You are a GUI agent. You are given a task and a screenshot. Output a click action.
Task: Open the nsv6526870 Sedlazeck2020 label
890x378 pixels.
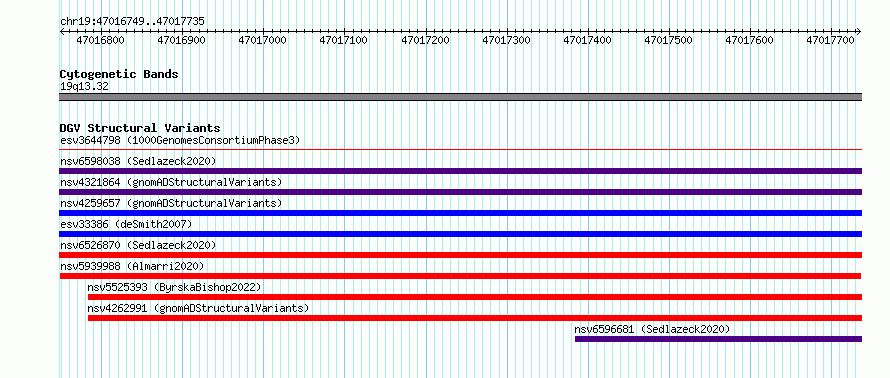coord(138,245)
